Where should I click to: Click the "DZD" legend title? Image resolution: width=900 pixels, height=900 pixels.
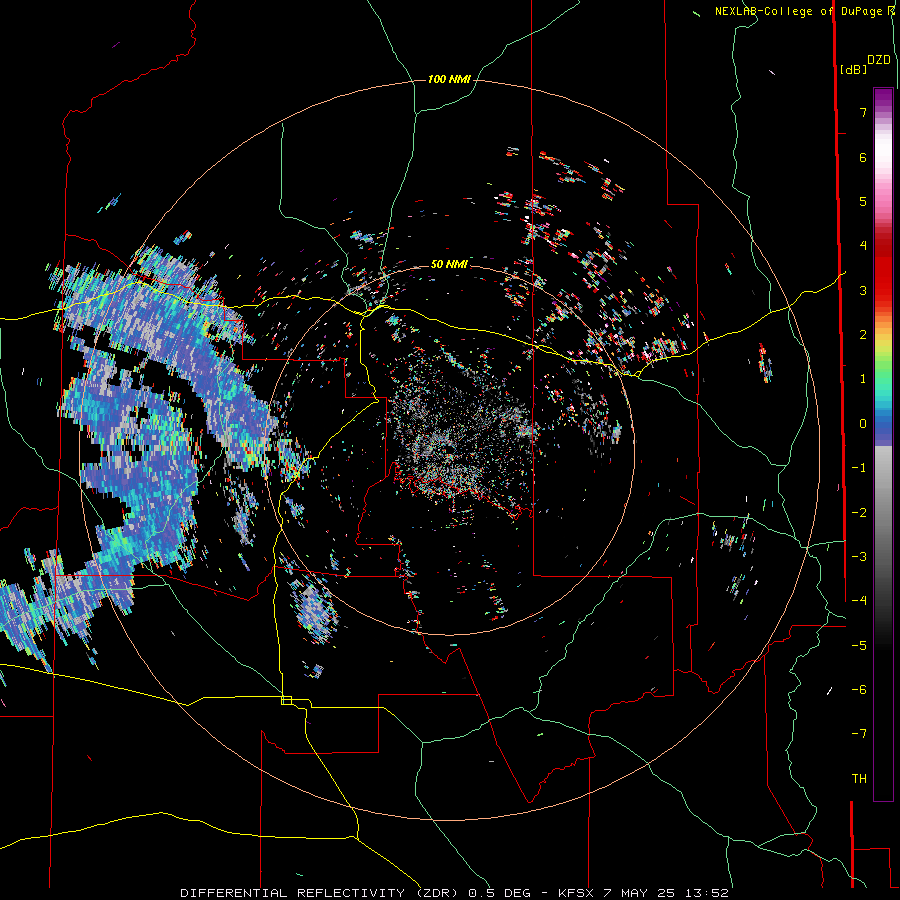pos(879,60)
